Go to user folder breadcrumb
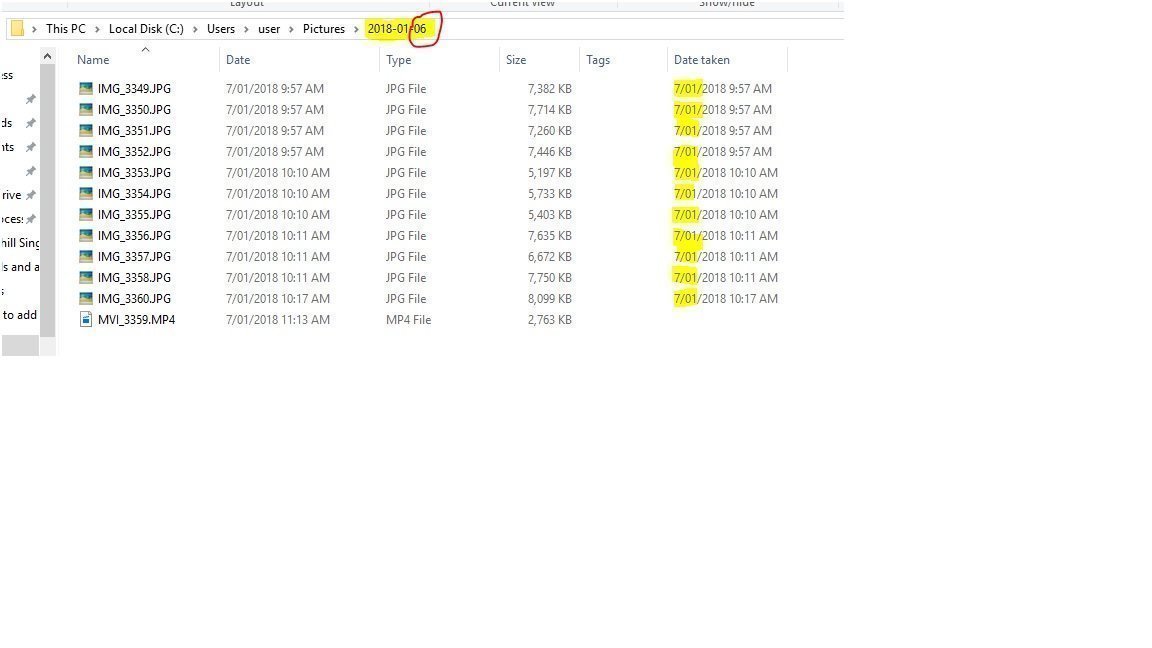Viewport: 1152px width, 648px height. tap(269, 29)
